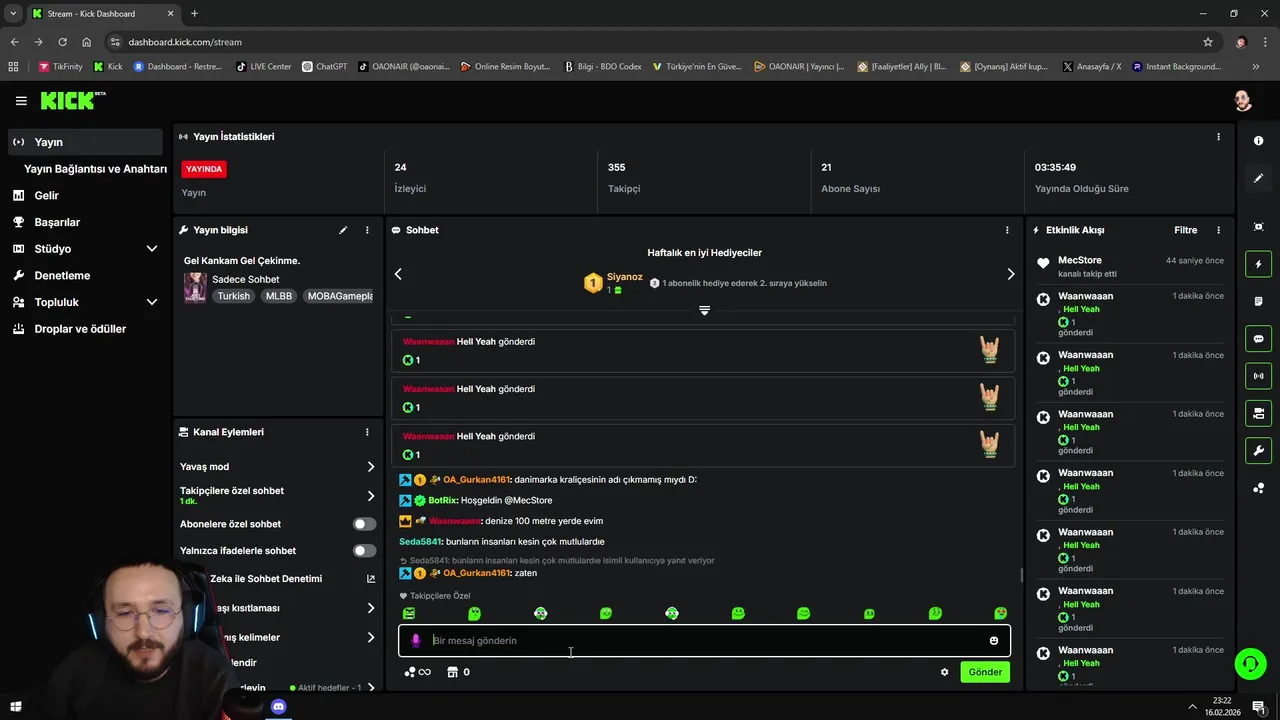Image resolution: width=1280 pixels, height=720 pixels.
Task: Open the ChatGPT bookmark
Action: pyautogui.click(x=324, y=67)
